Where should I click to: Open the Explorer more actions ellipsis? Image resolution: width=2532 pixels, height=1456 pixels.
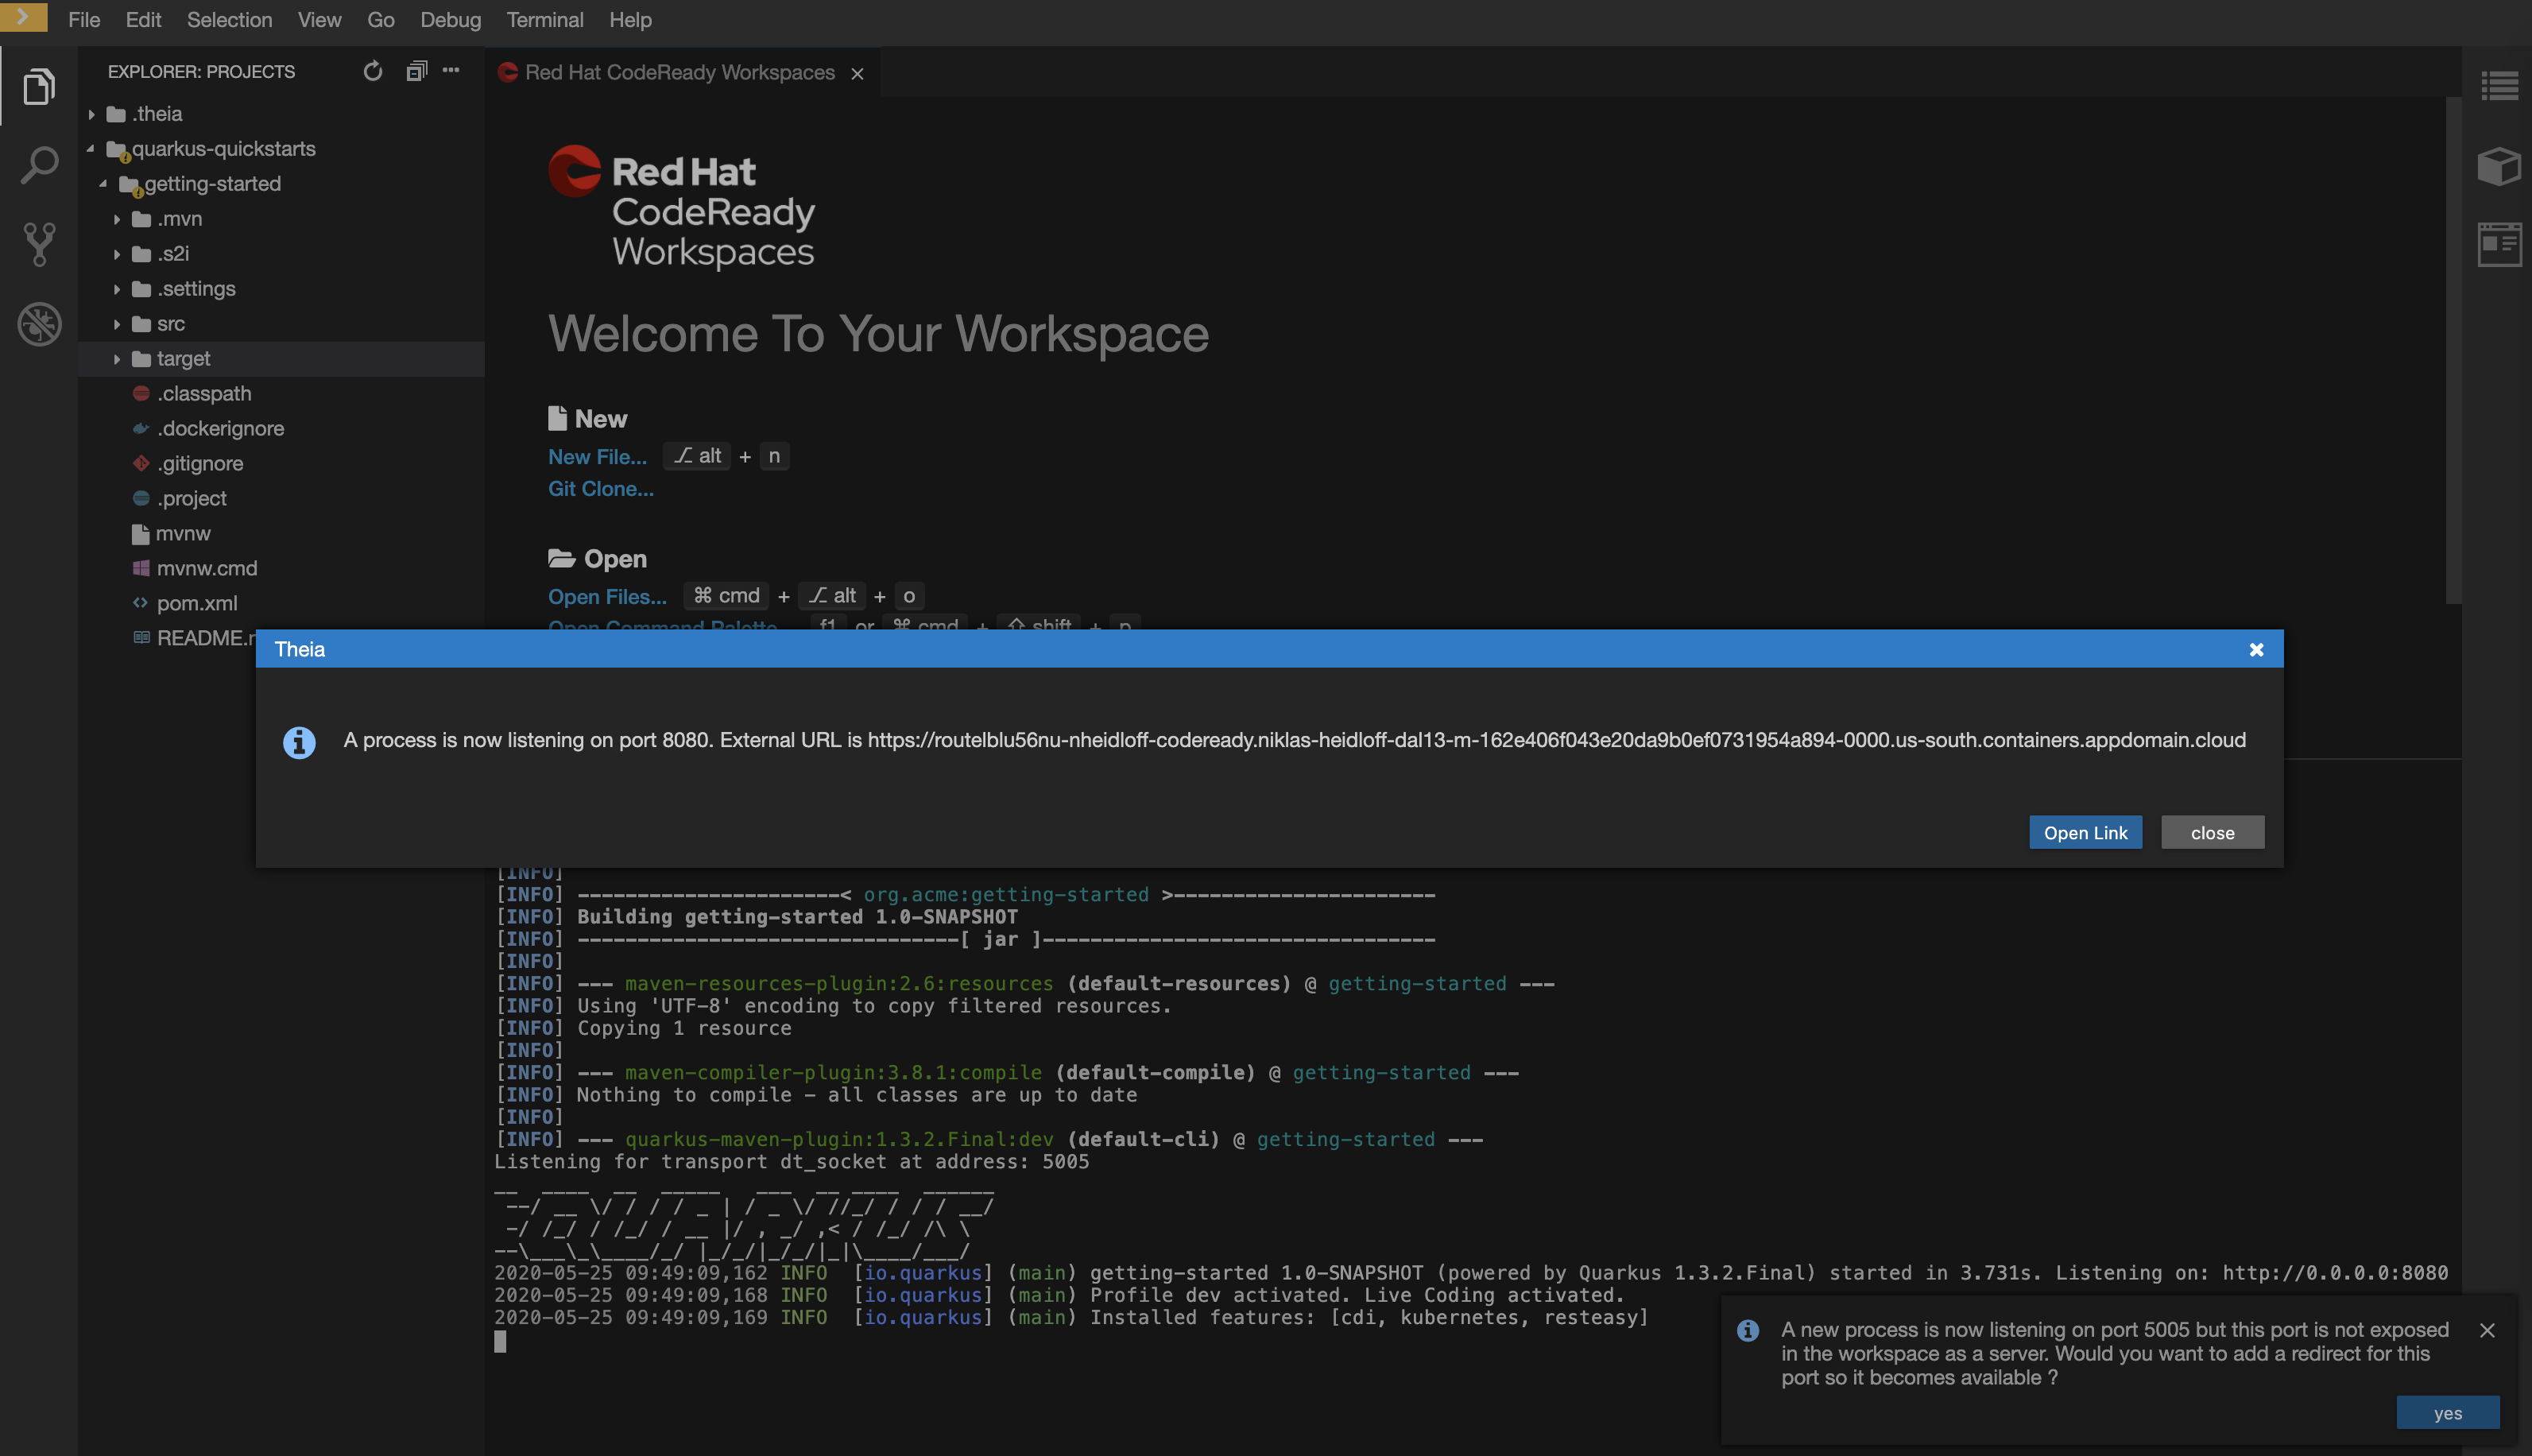451,70
